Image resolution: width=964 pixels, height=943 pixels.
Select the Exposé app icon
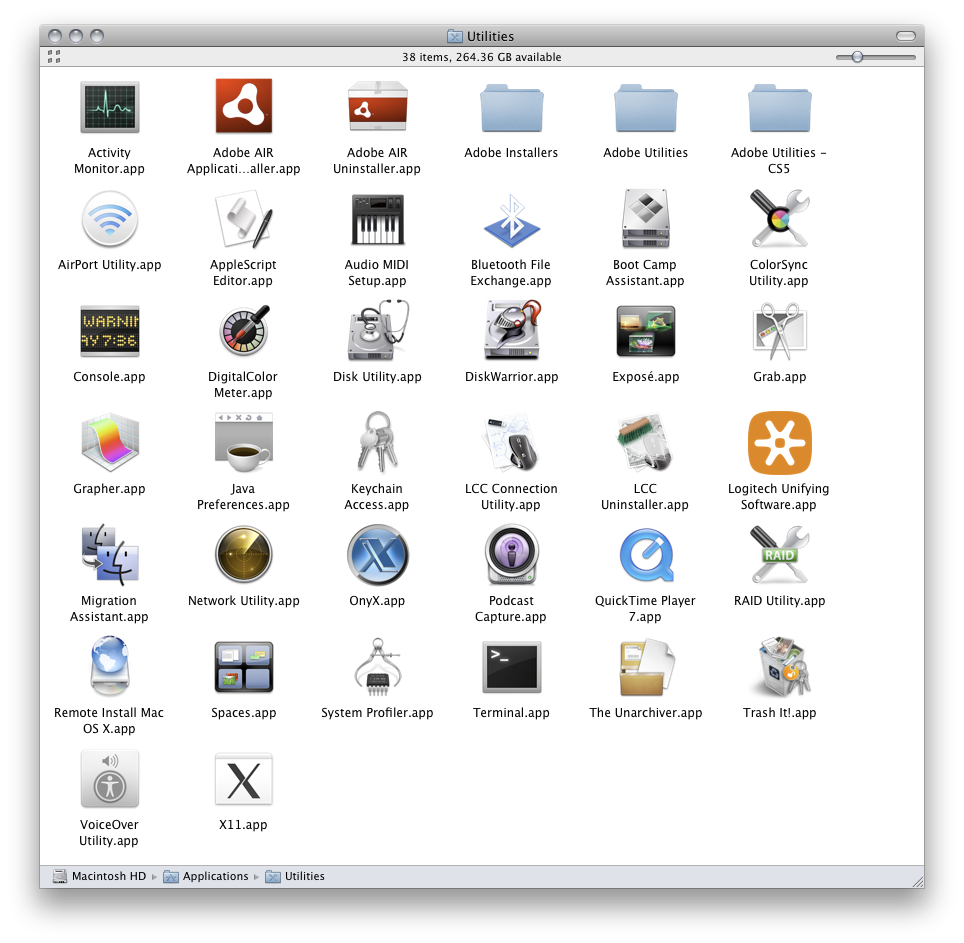coord(646,331)
